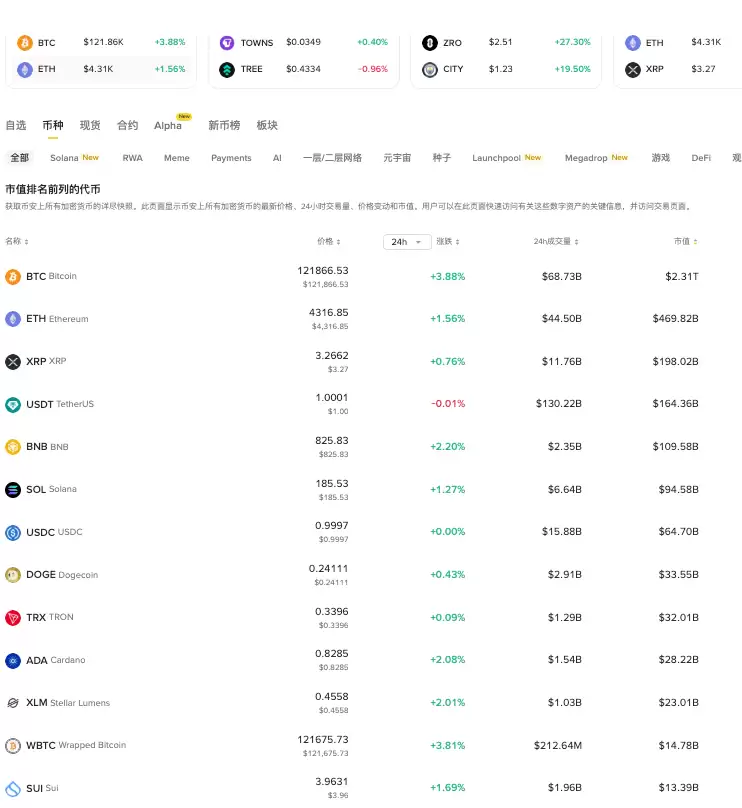Click the Cardano ADA coin icon

pyautogui.click(x=13, y=661)
